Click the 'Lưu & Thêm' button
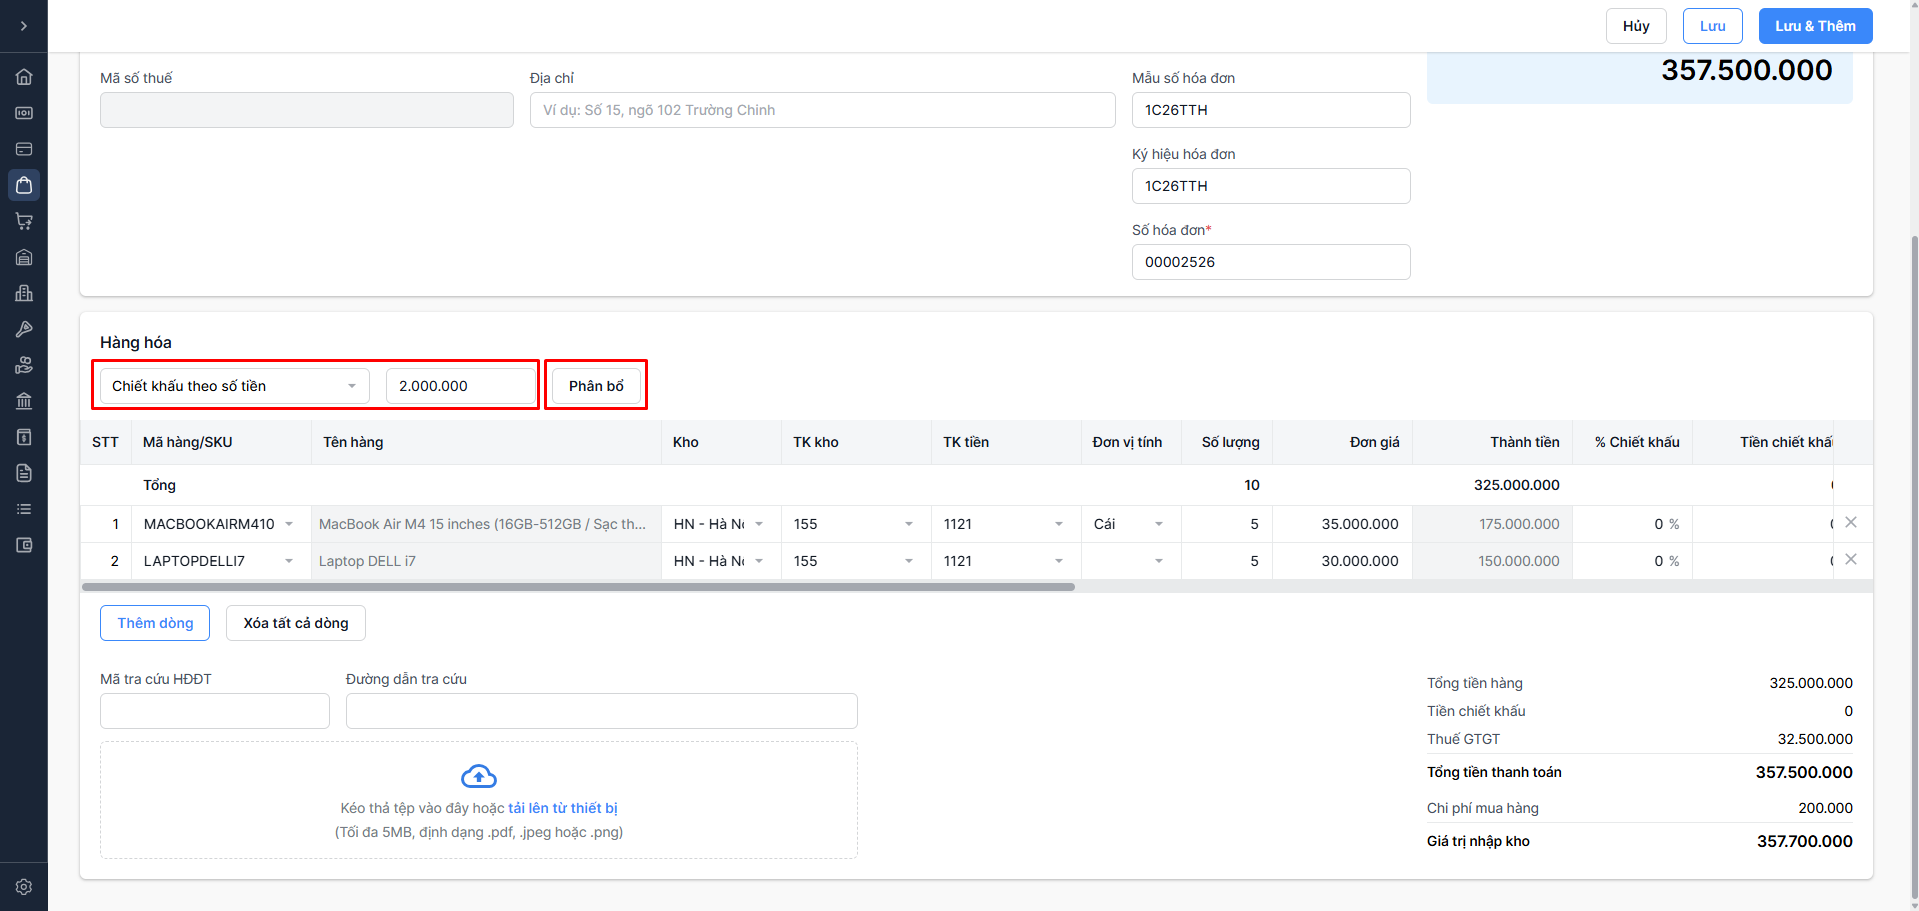The width and height of the screenshot is (1919, 911). (x=1814, y=26)
